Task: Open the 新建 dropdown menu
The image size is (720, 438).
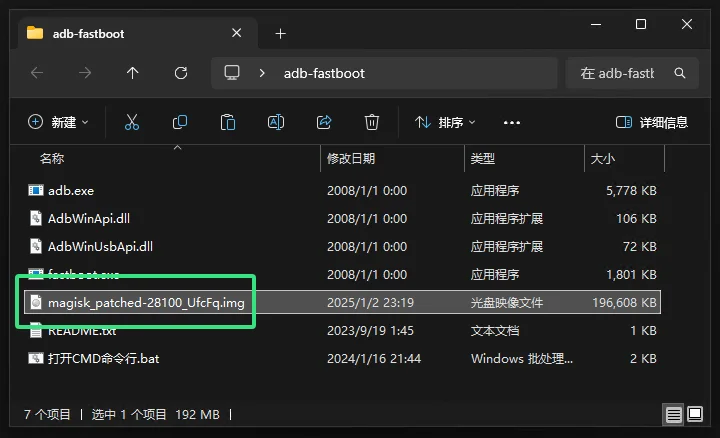Action: point(58,122)
